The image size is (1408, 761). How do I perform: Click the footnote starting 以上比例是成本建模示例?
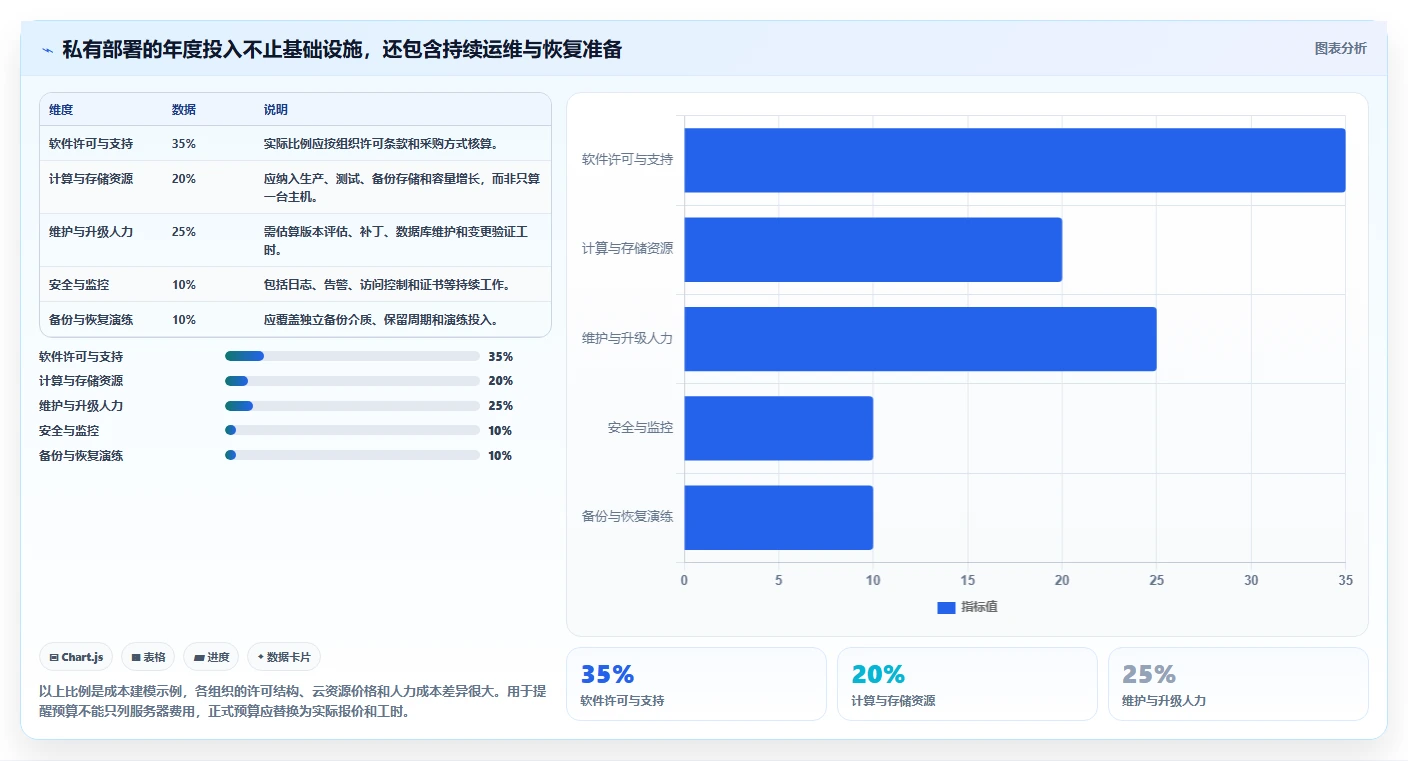(293, 702)
